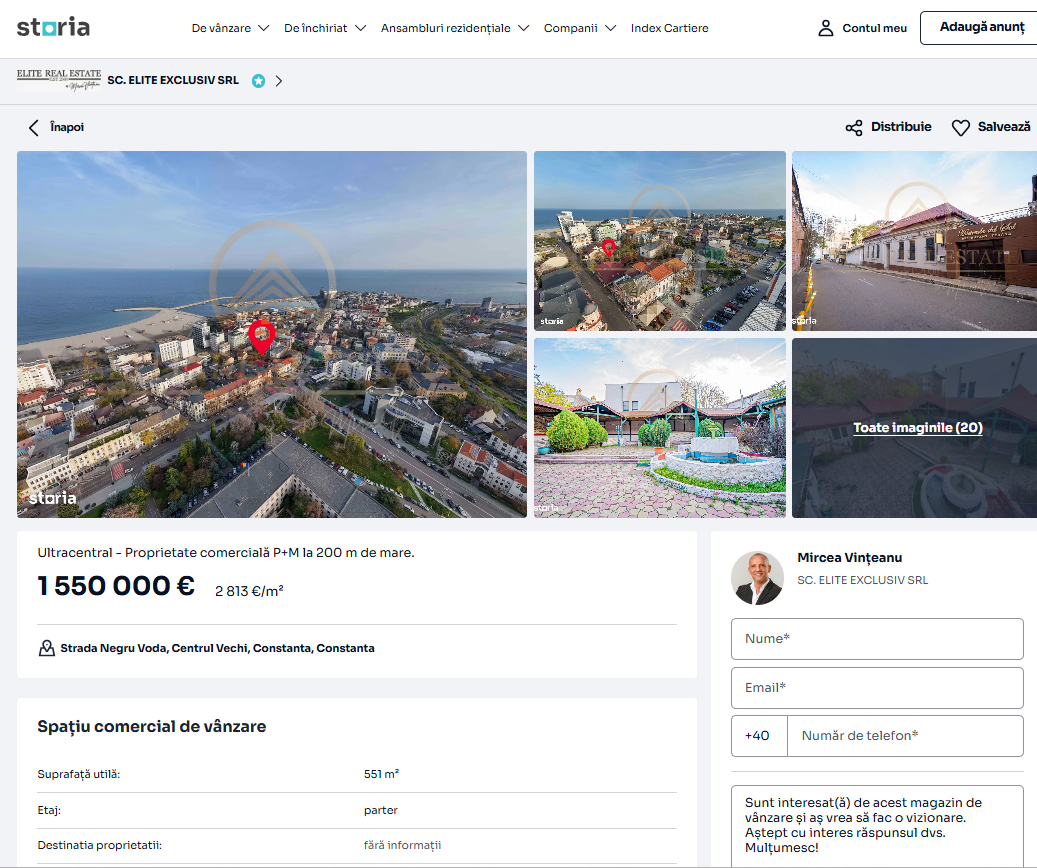
Task: Click agent Mircea Vințeanu's profile photo
Action: click(757, 578)
